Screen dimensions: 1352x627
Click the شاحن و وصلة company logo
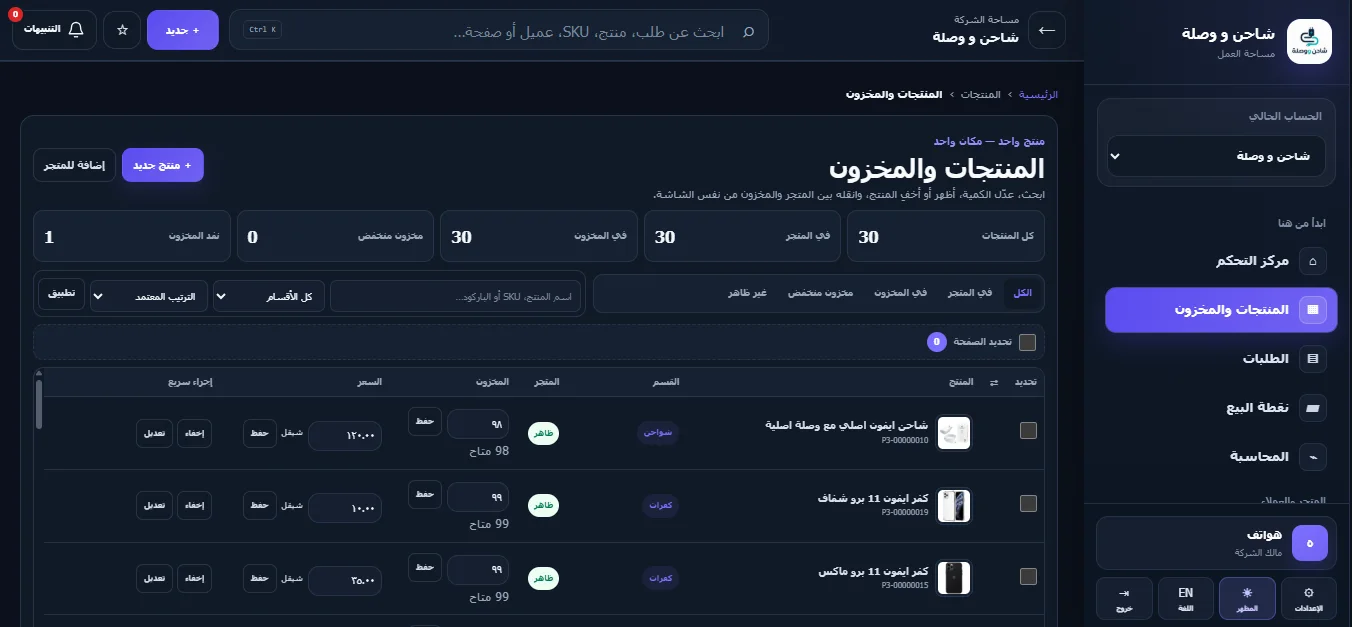1309,42
